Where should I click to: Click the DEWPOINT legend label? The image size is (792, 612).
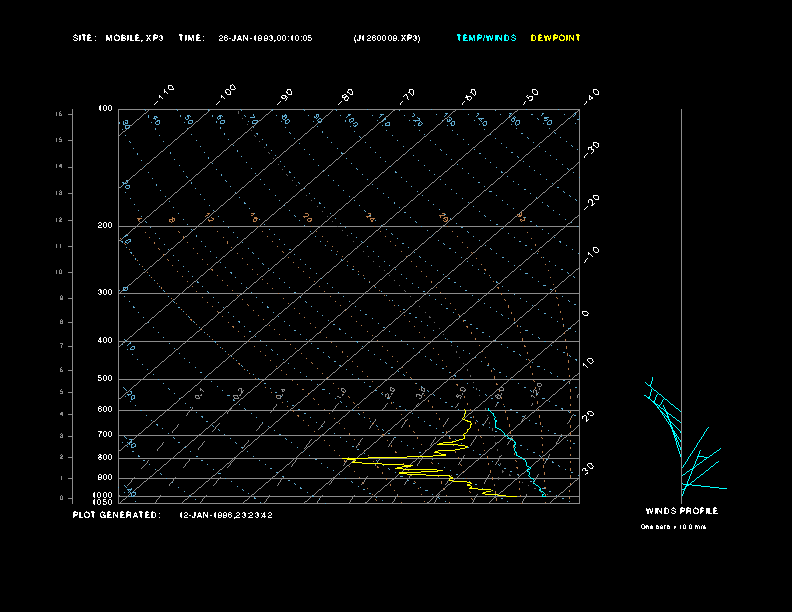[555, 38]
